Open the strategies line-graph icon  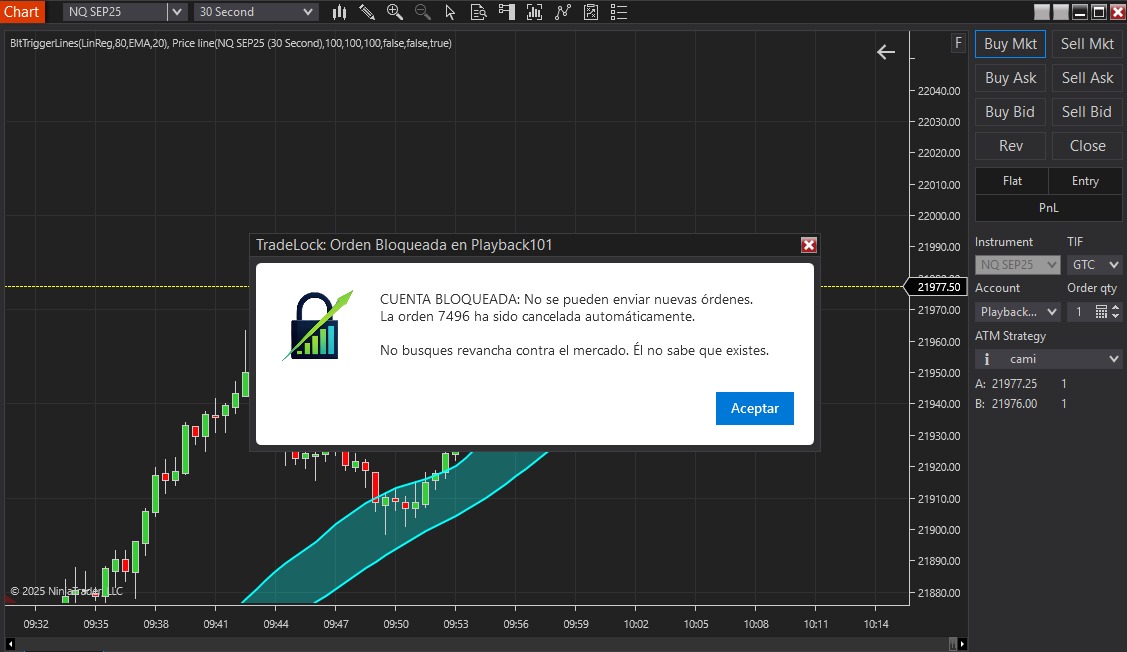click(x=563, y=12)
